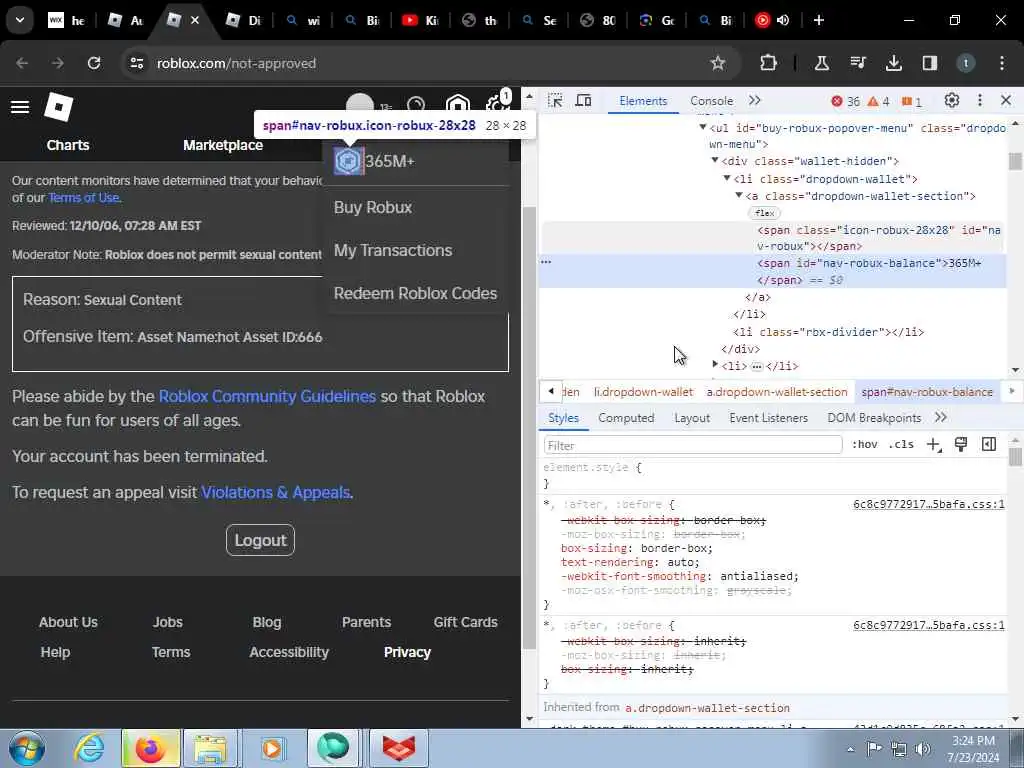Open DevTools customize three-dot menu

click(x=980, y=101)
